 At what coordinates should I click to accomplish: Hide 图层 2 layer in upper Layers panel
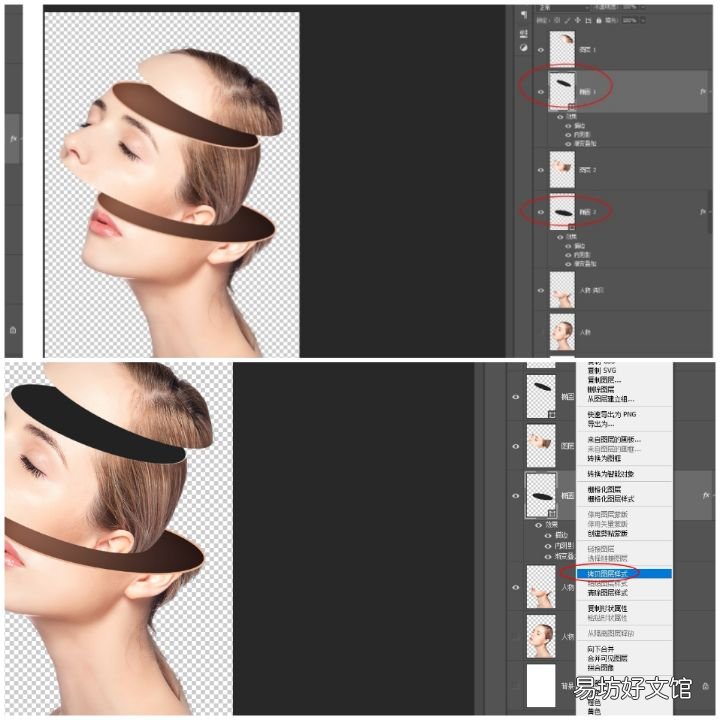pyautogui.click(x=541, y=170)
